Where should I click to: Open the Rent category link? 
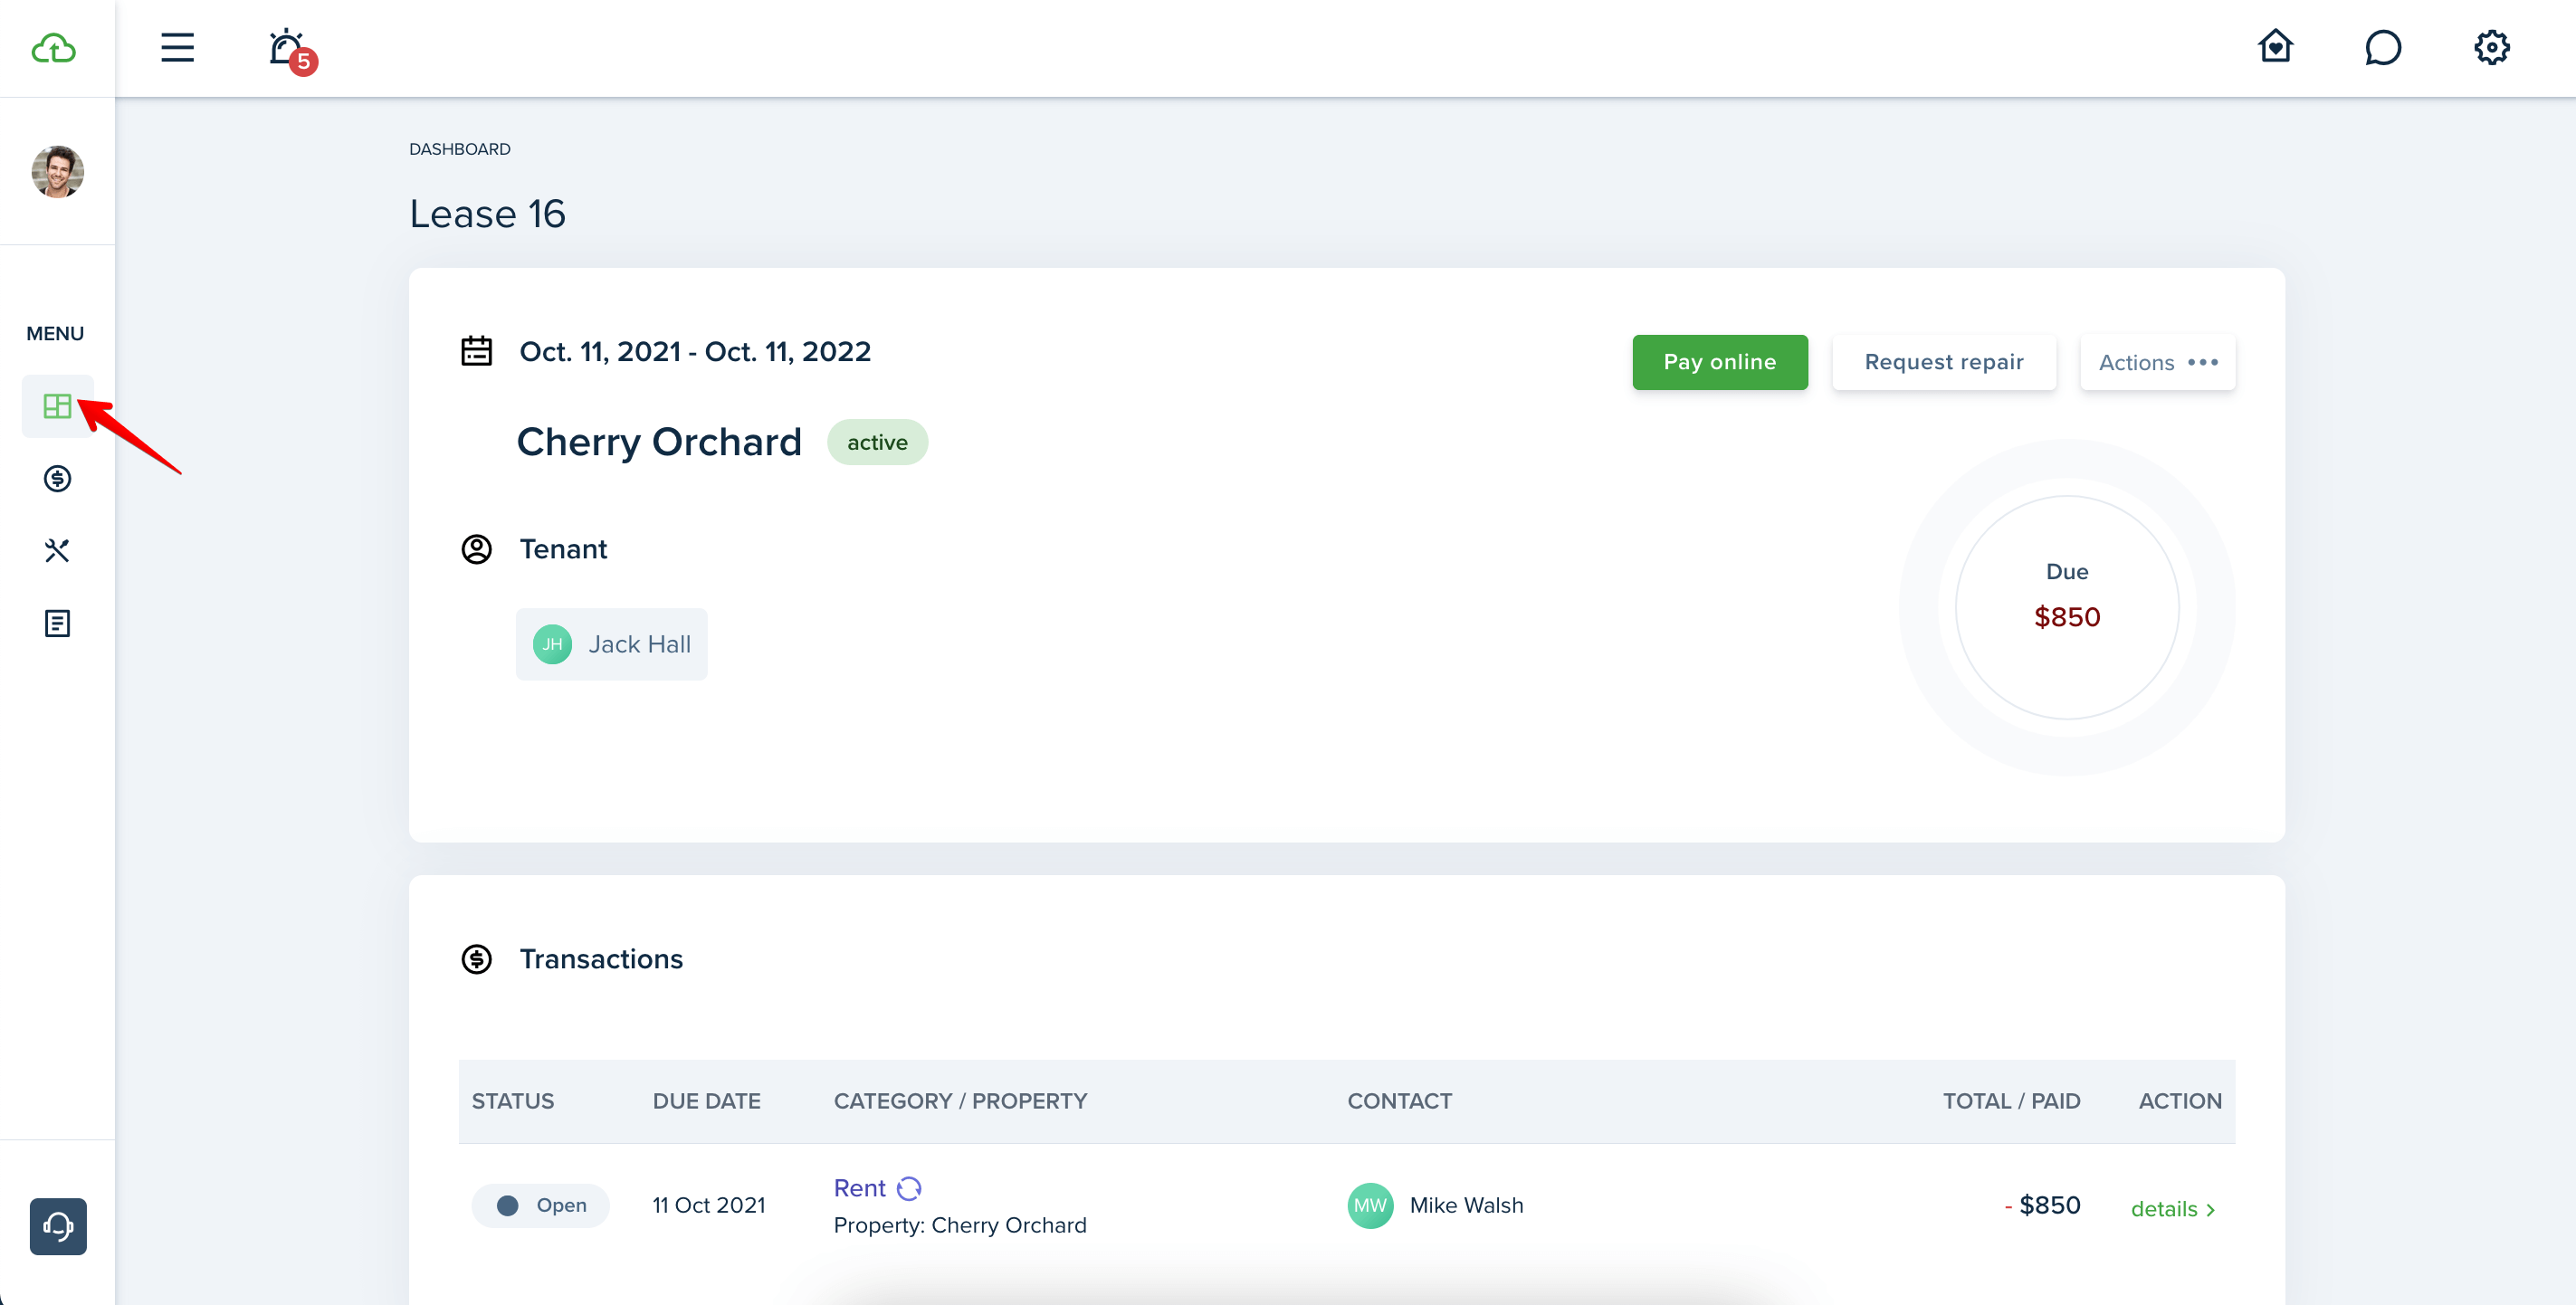pos(860,1188)
